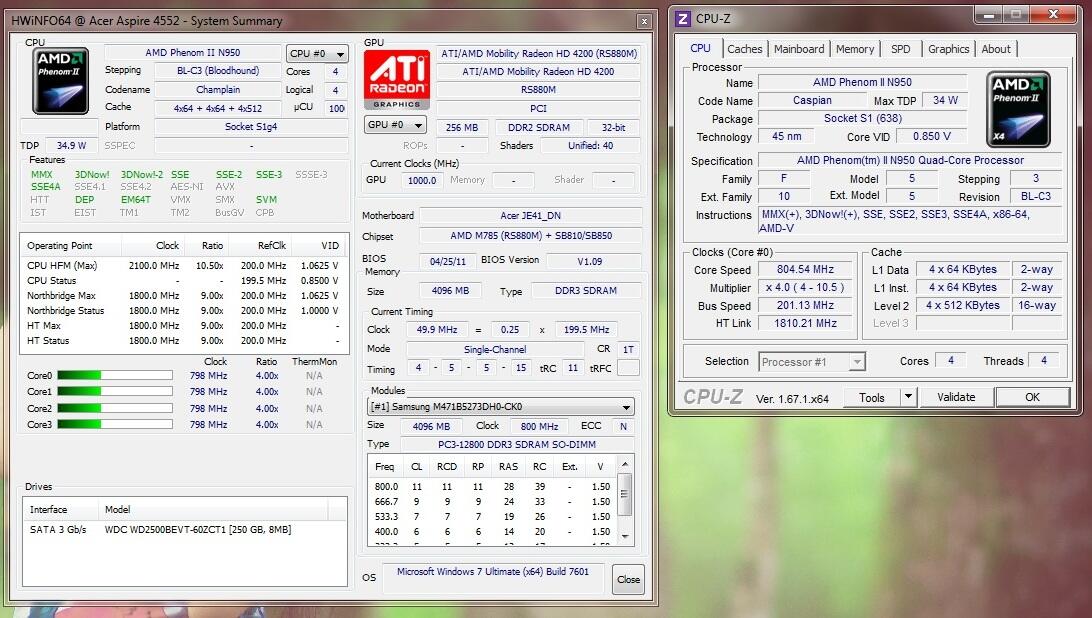Switch to the Caches tab

(x=744, y=49)
